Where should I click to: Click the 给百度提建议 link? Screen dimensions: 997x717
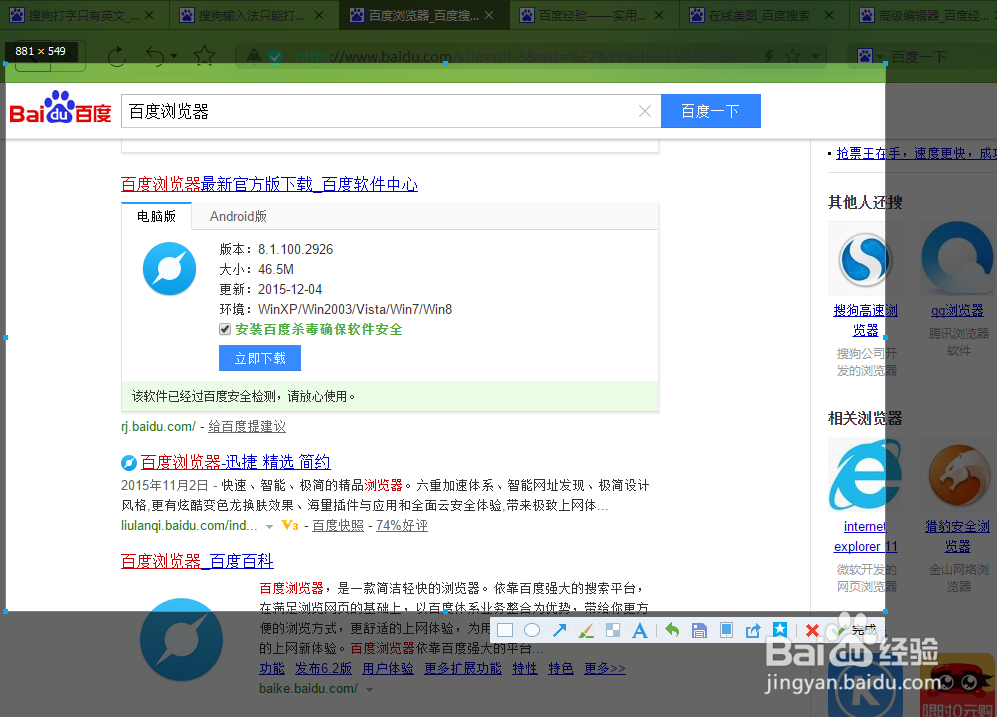pos(247,427)
